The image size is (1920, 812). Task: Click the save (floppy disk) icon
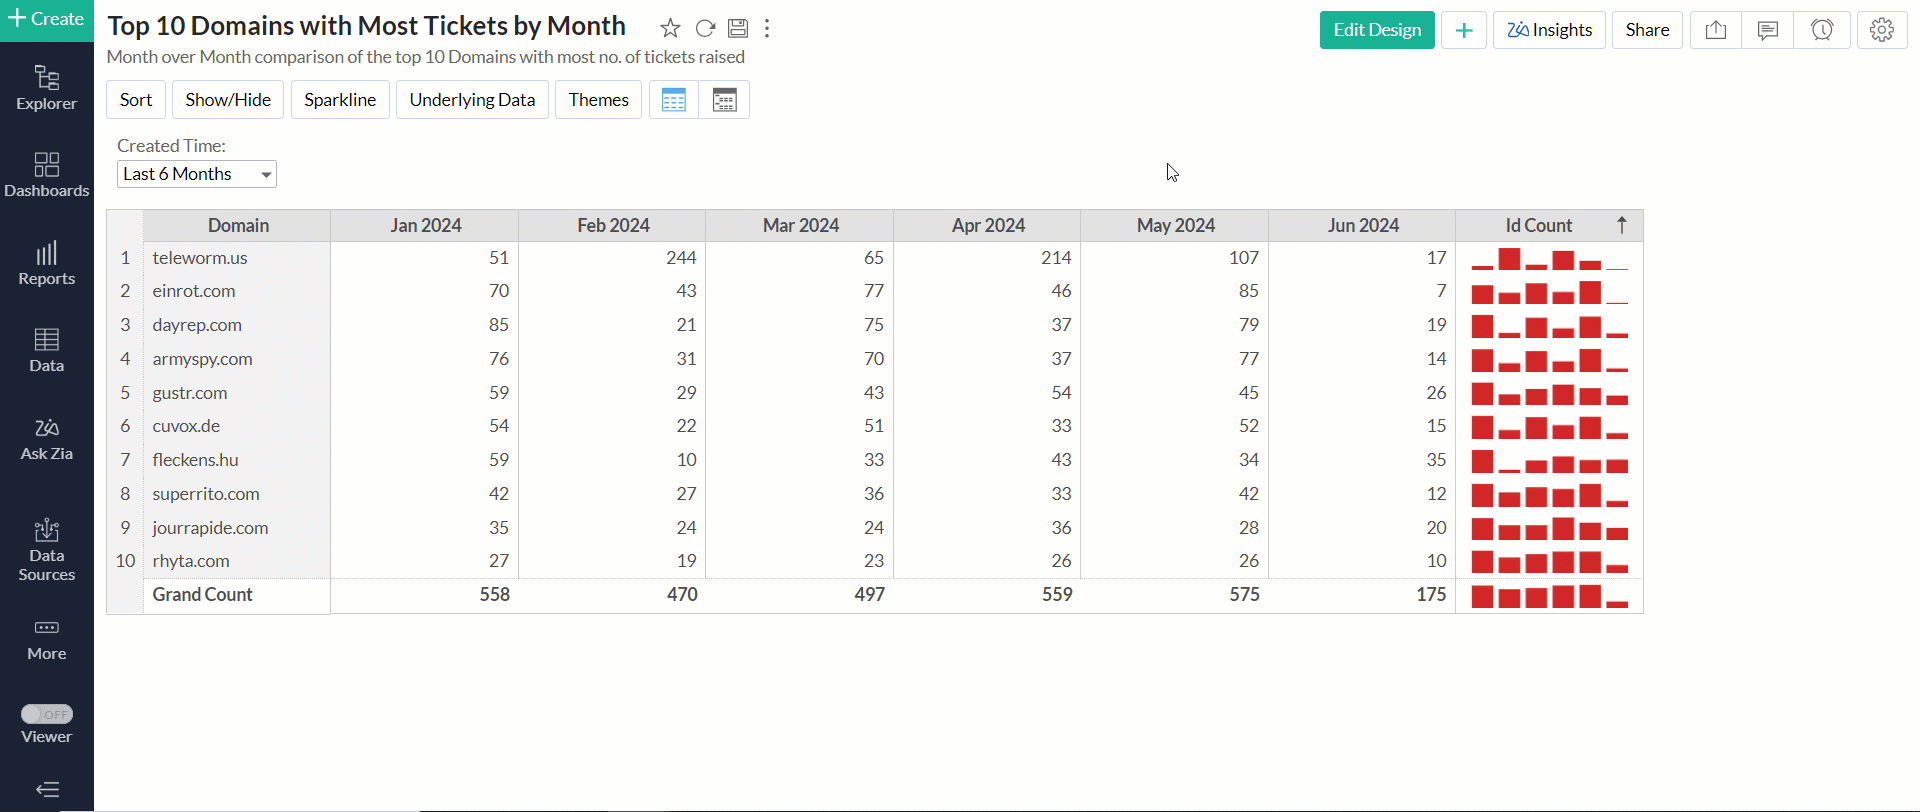(x=738, y=28)
